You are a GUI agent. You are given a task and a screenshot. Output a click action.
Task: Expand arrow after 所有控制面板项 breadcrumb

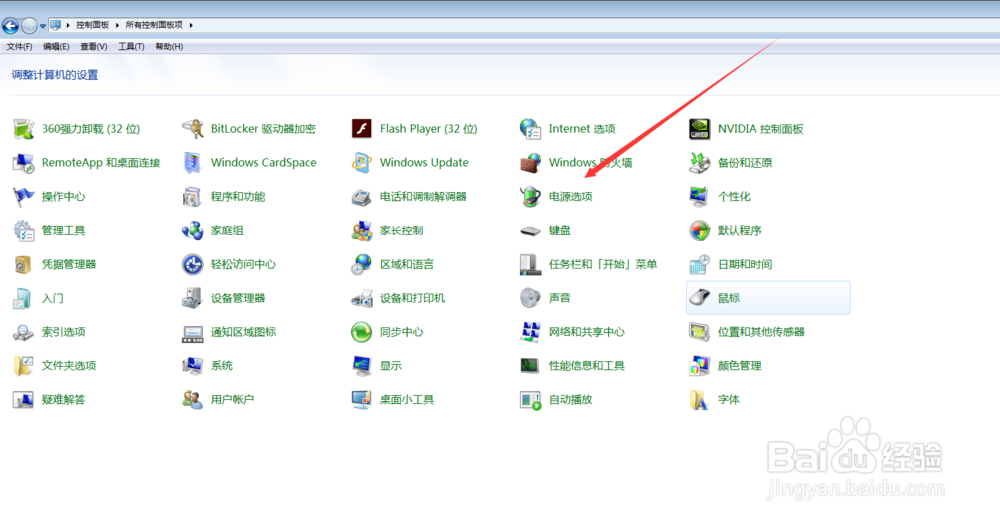[191, 26]
